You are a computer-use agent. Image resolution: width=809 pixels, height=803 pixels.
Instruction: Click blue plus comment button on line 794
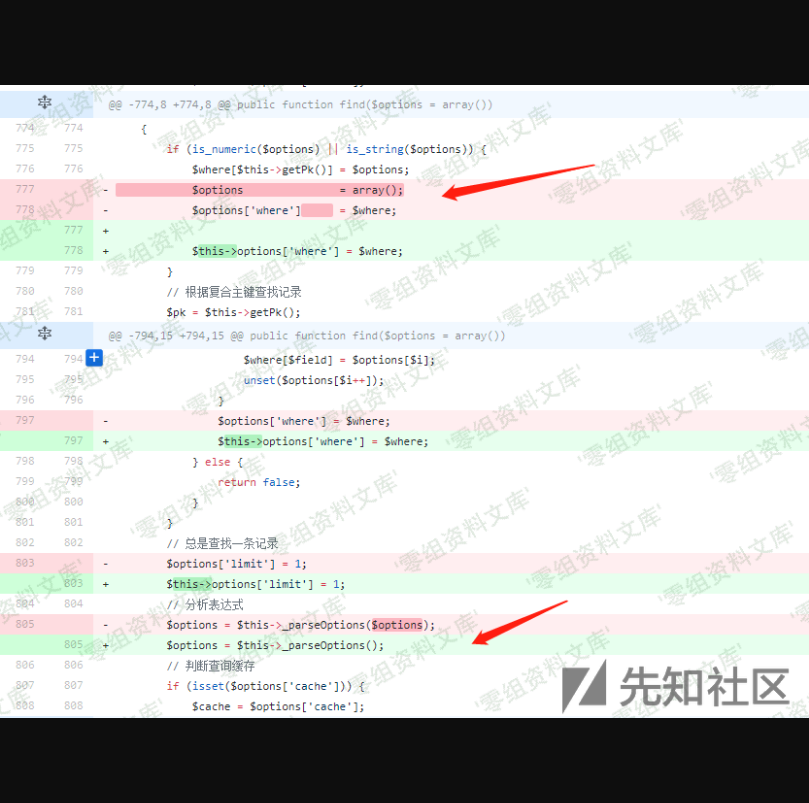(x=94, y=358)
